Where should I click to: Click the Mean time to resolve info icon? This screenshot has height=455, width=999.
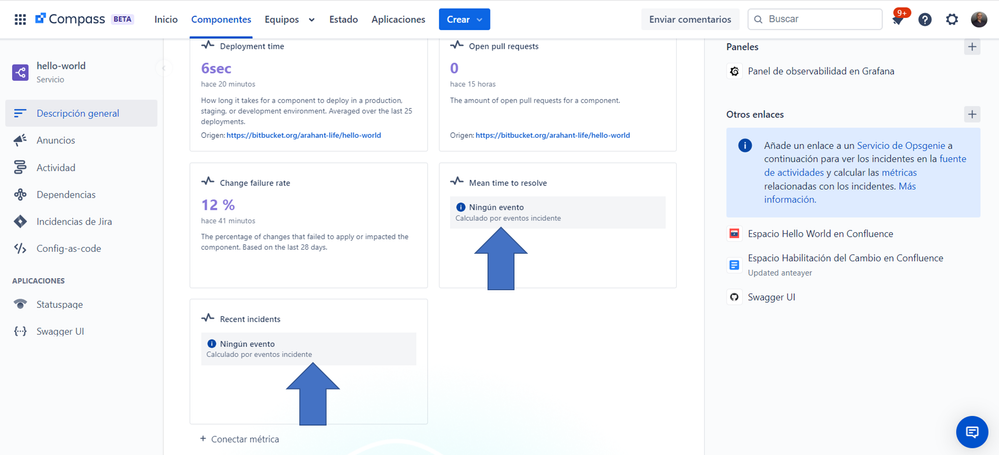click(x=461, y=207)
